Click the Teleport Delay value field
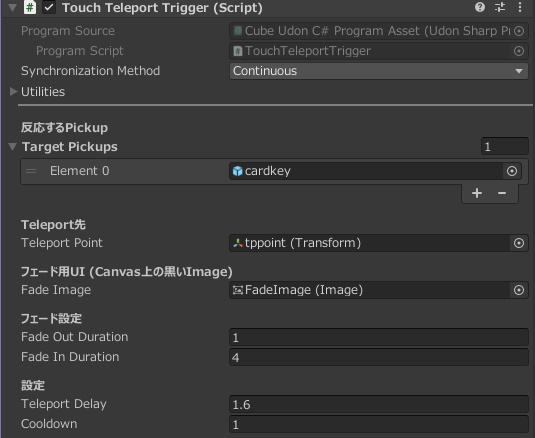 pyautogui.click(x=379, y=404)
